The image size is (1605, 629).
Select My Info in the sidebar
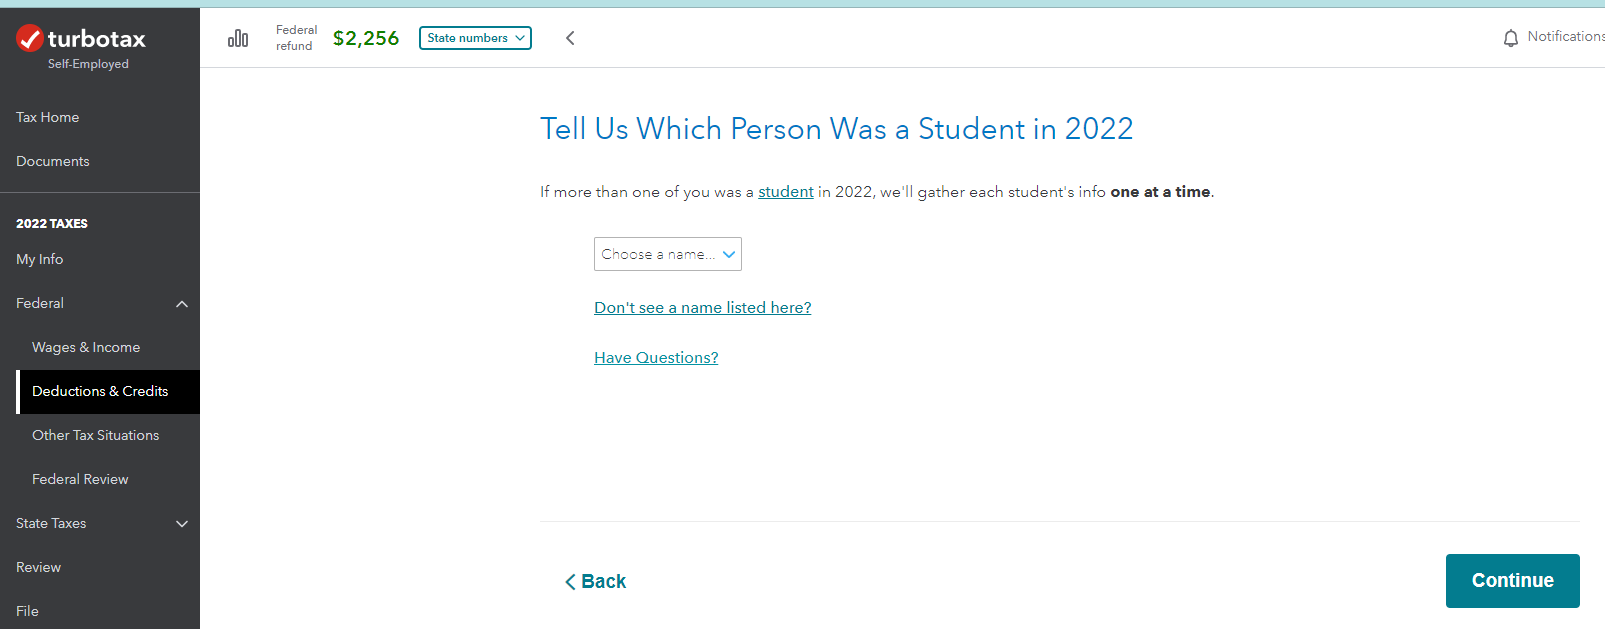pyautogui.click(x=40, y=259)
